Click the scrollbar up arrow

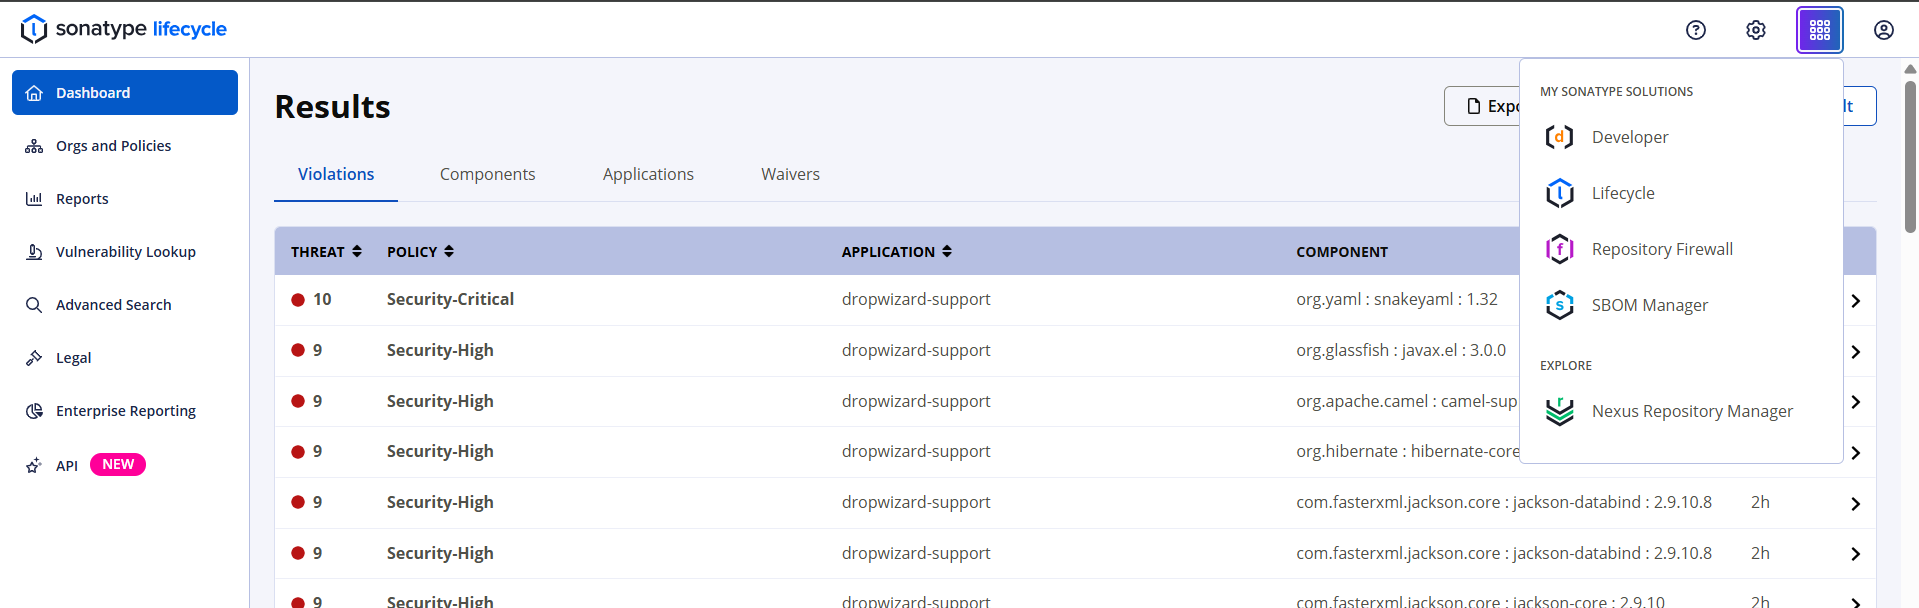(x=1910, y=69)
